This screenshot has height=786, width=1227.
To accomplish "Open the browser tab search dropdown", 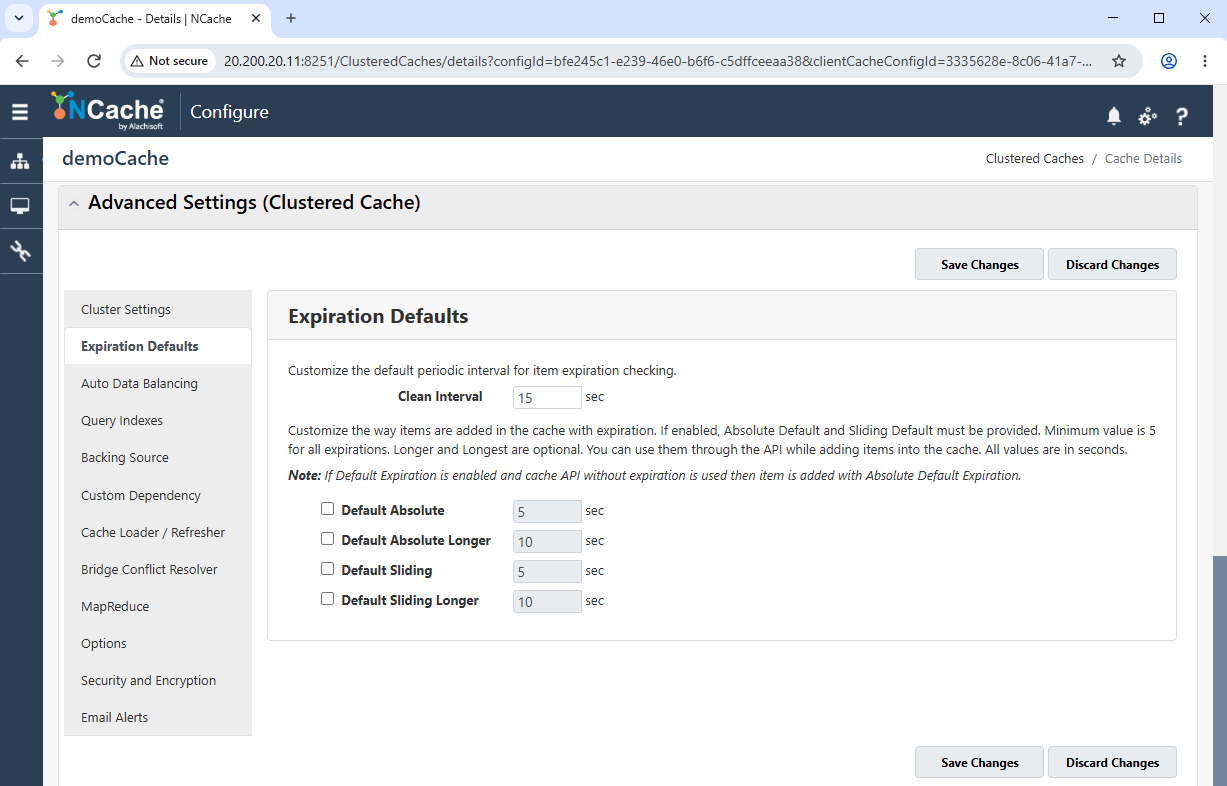I will [18, 18].
